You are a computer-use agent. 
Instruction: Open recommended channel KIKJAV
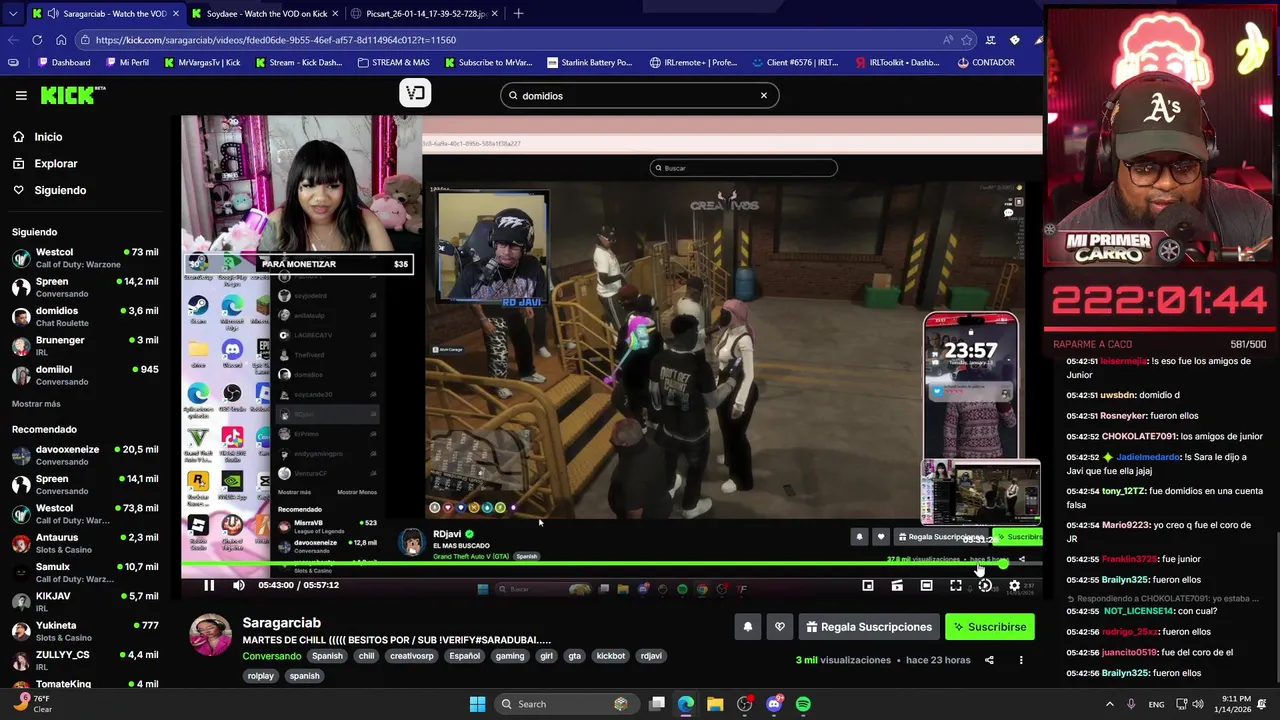(x=85, y=601)
